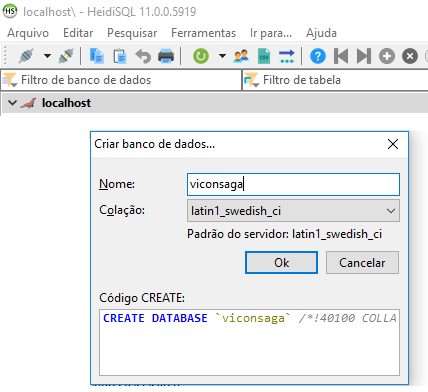Click the Copy toolbar icon
The width and height of the screenshot is (428, 392).
point(97,56)
